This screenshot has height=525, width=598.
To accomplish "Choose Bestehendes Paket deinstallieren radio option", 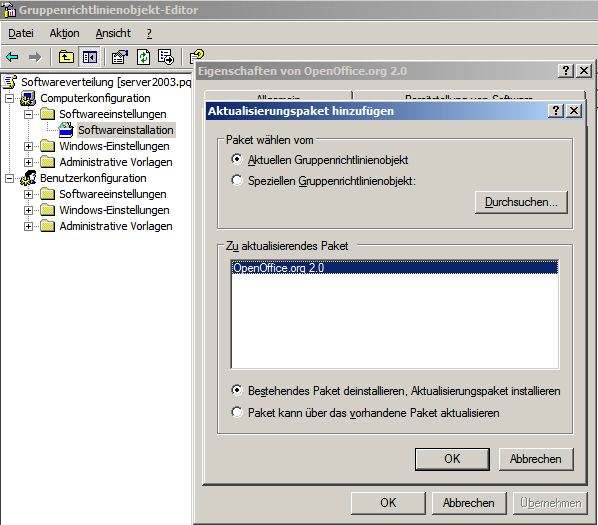I will tap(237, 390).
